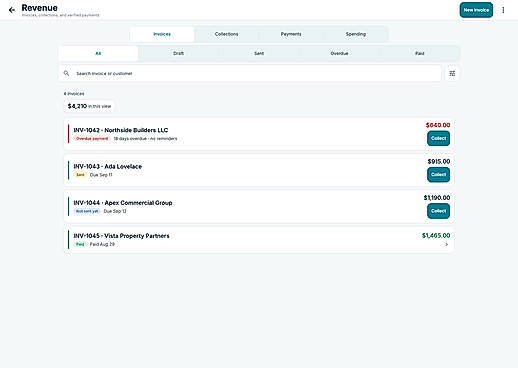
Task: Click the $640.00 amount
Action: (x=438, y=125)
